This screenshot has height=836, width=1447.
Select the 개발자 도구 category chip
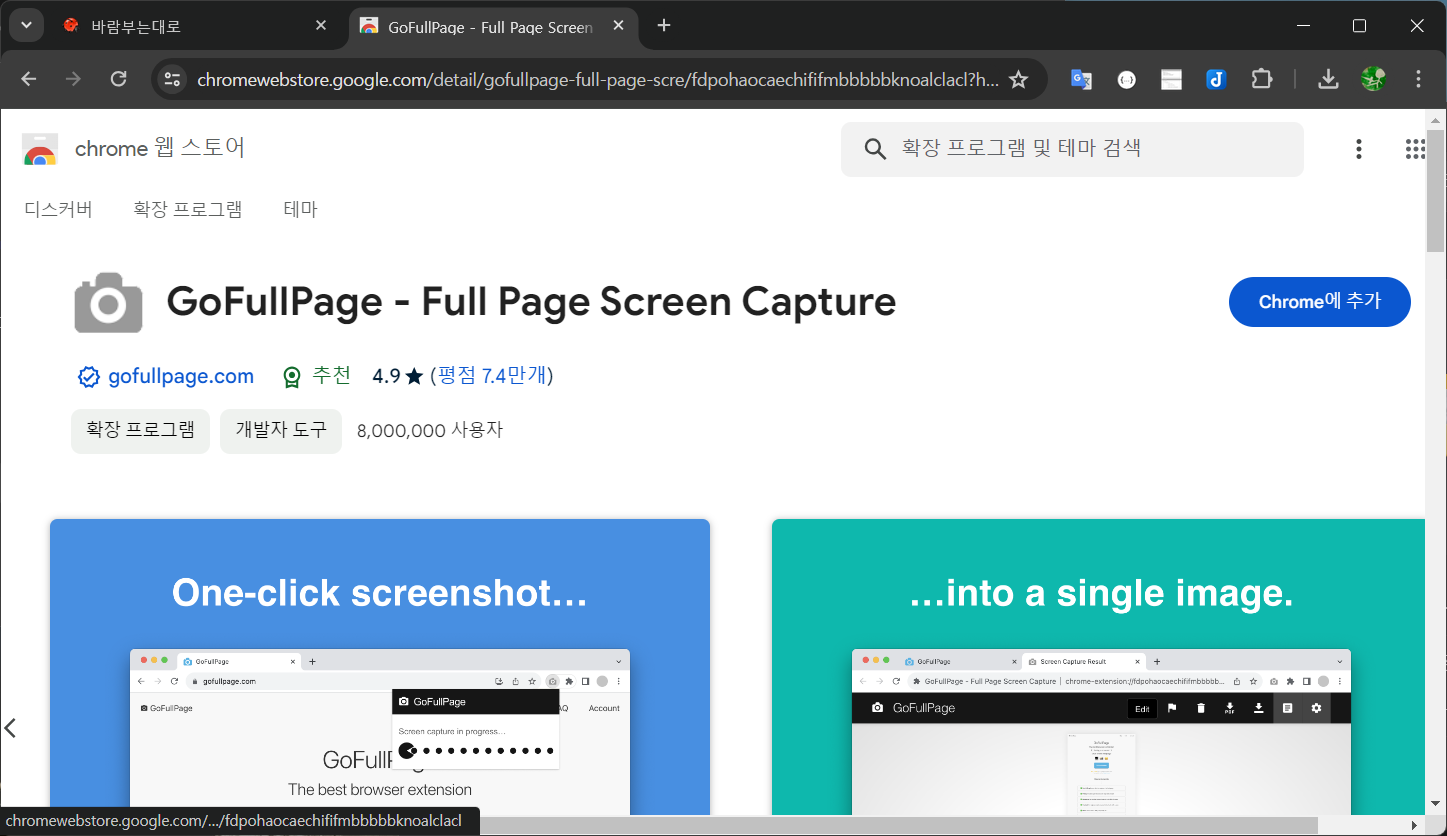tap(281, 431)
